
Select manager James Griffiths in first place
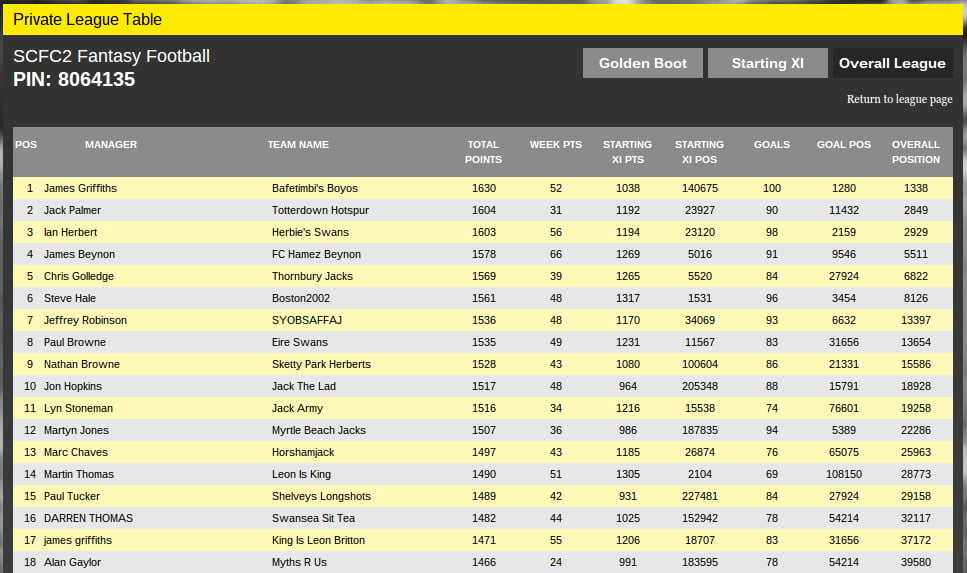coord(80,188)
